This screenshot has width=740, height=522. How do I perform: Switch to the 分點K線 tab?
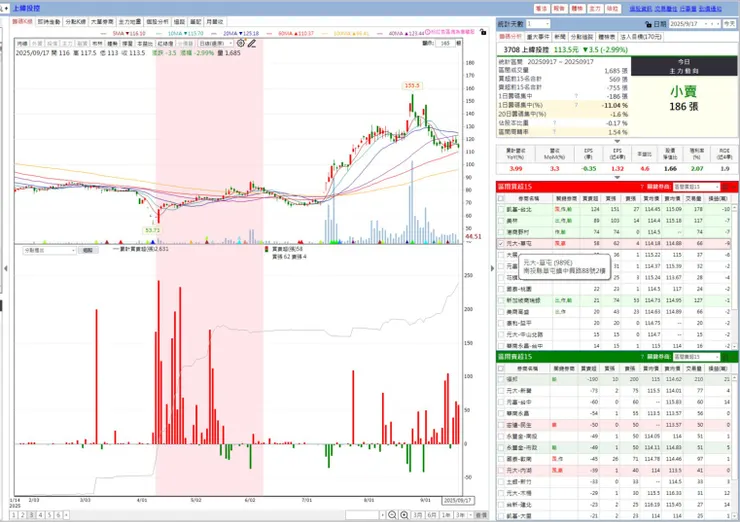(x=76, y=22)
